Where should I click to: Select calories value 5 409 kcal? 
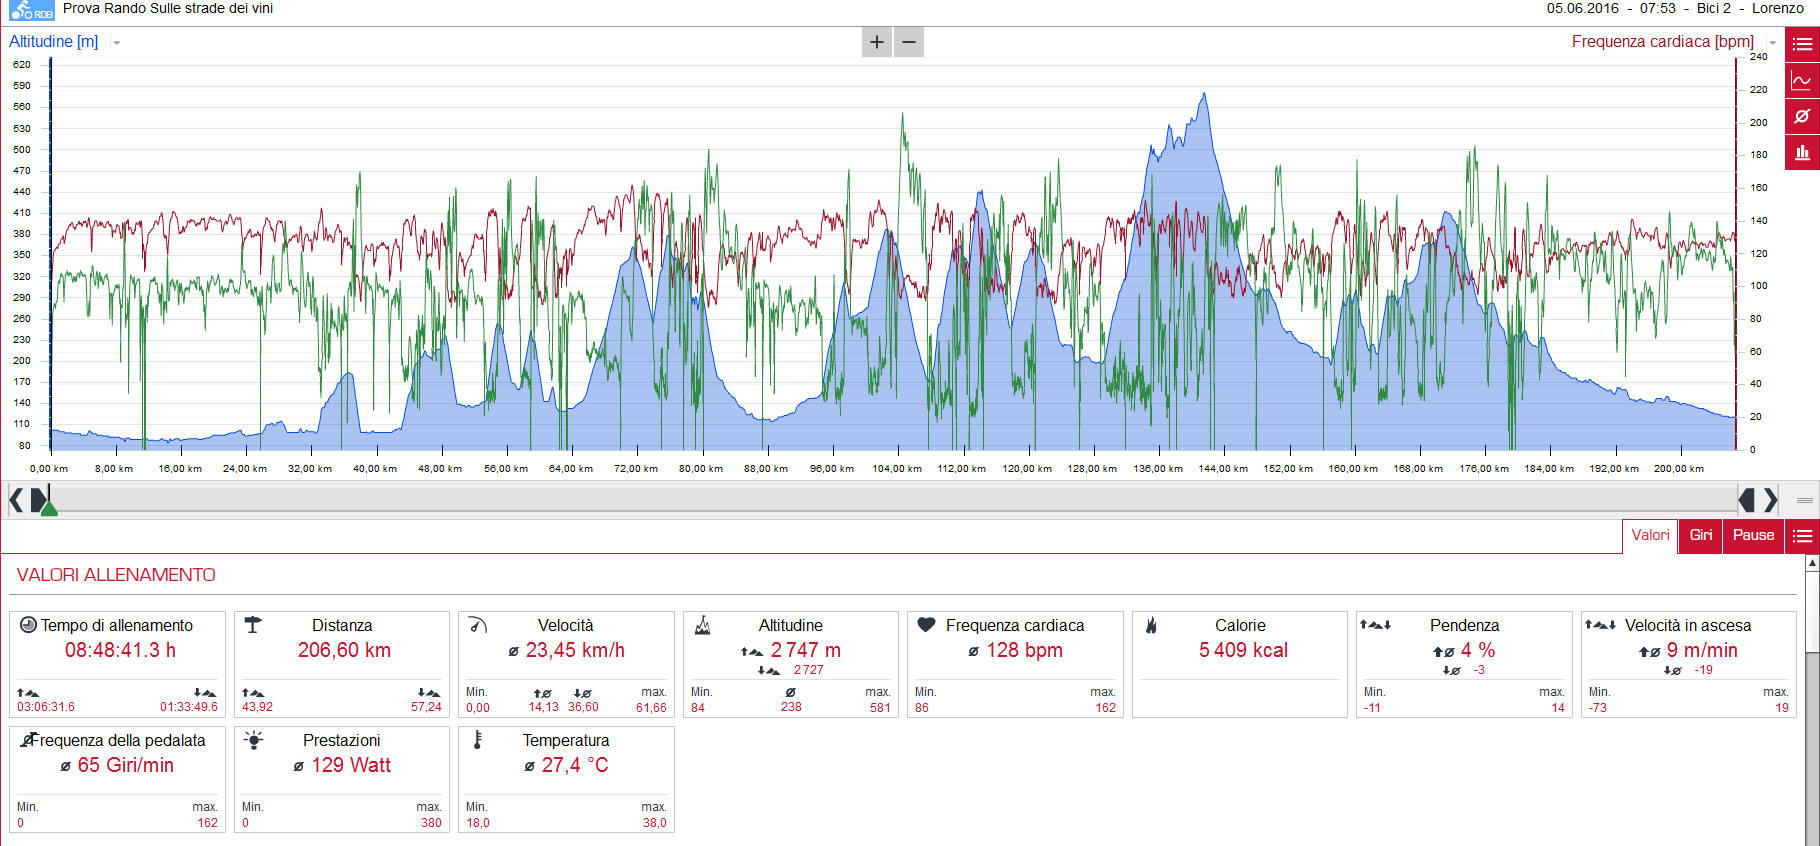1243,650
